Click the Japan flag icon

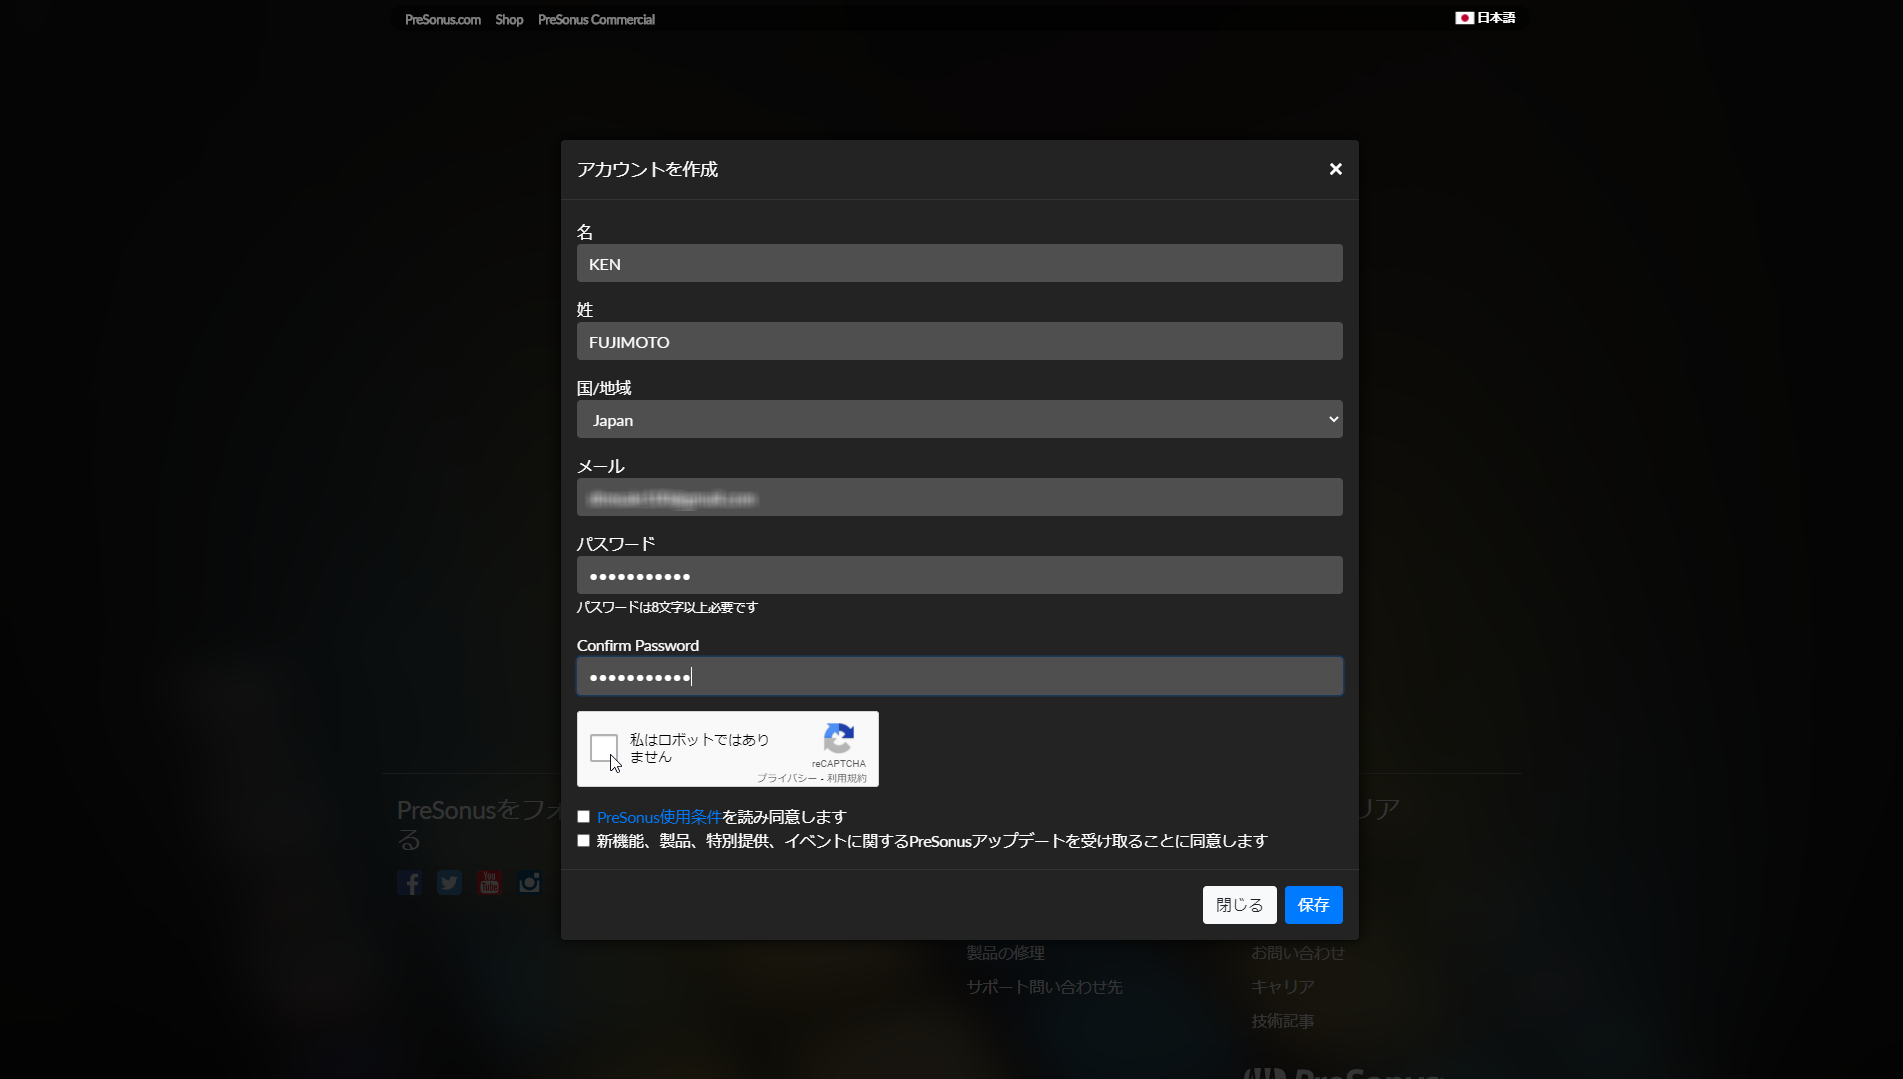point(1464,18)
